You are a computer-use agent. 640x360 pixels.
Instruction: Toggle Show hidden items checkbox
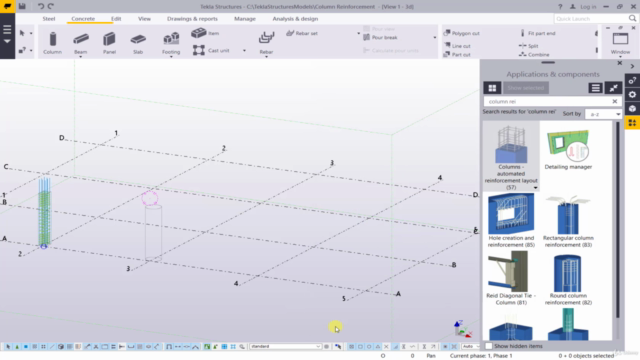pyautogui.click(x=489, y=346)
